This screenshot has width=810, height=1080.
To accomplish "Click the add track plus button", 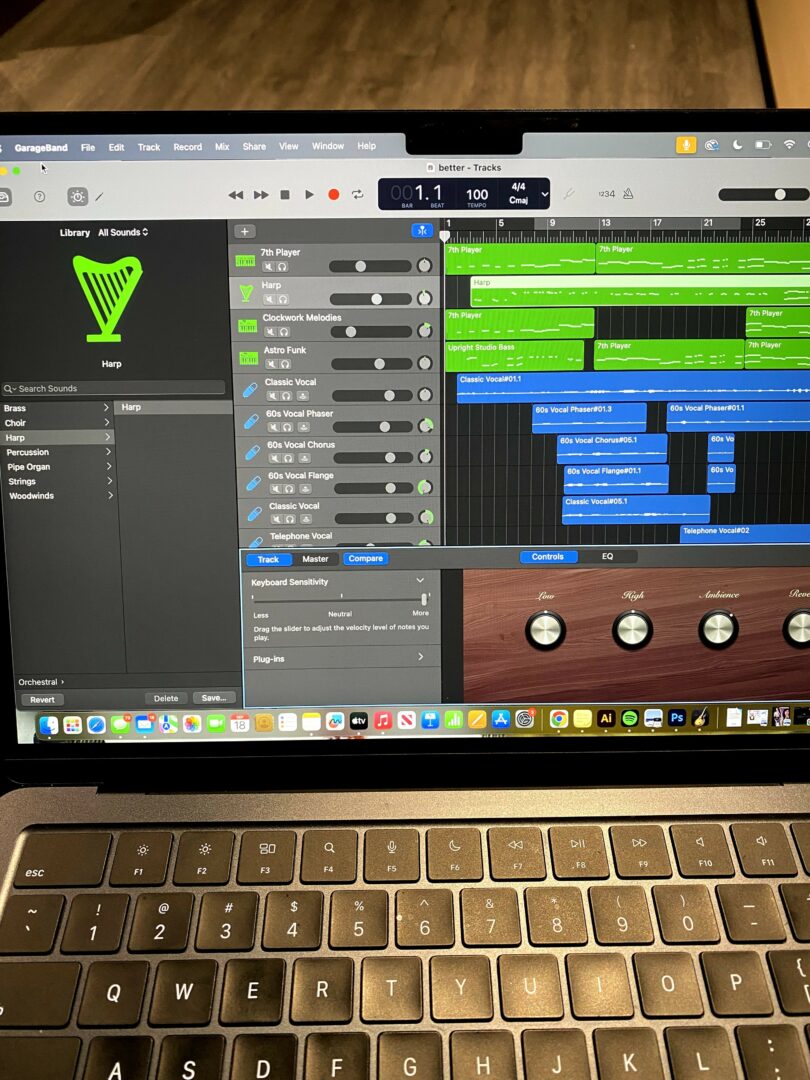I will (x=243, y=231).
